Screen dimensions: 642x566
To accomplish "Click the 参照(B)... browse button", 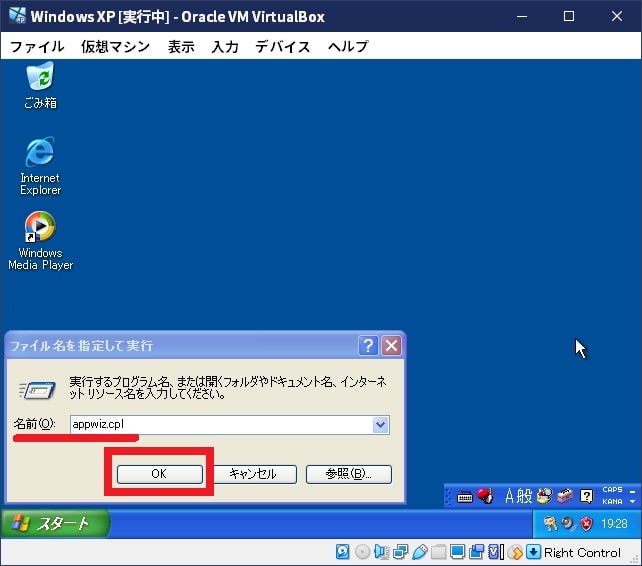I will click(x=349, y=474).
